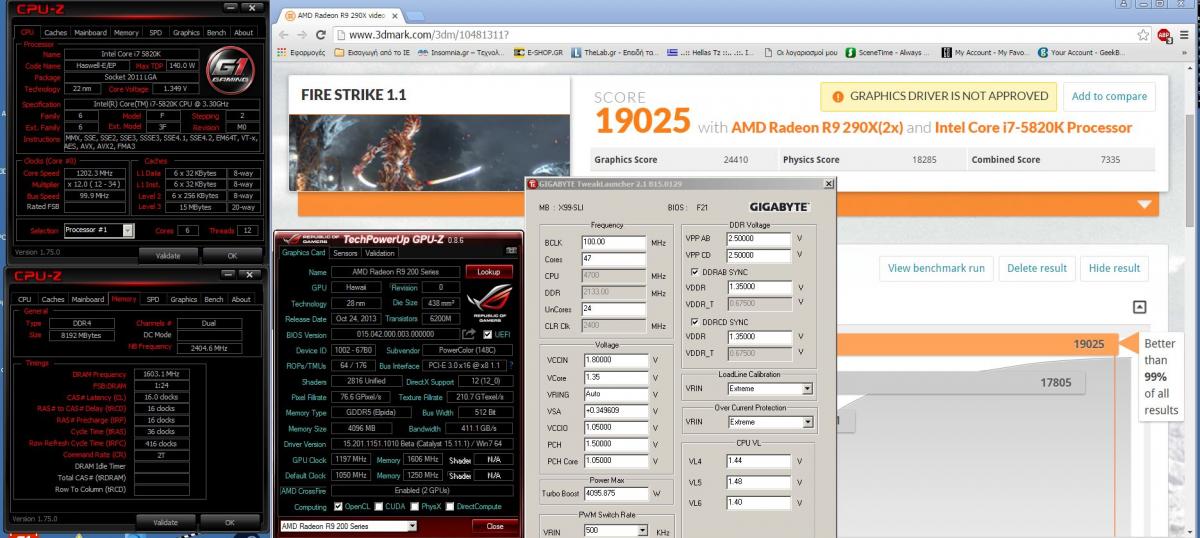Image resolution: width=1200 pixels, height=538 pixels.
Task: Go back using Chrome's back arrow
Action: click(282, 35)
